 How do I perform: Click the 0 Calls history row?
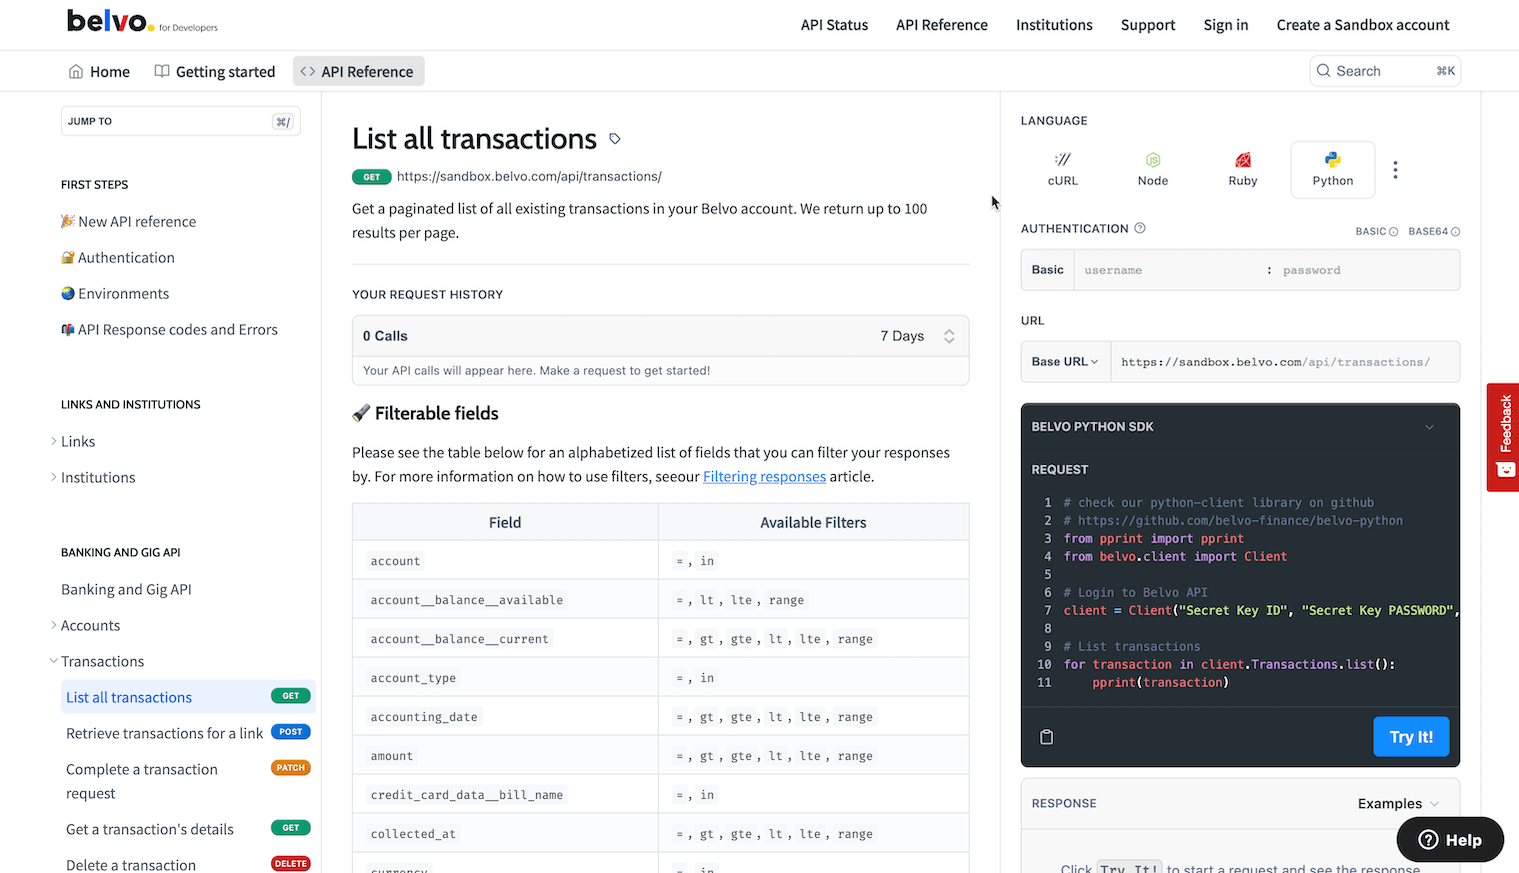[x=660, y=336]
